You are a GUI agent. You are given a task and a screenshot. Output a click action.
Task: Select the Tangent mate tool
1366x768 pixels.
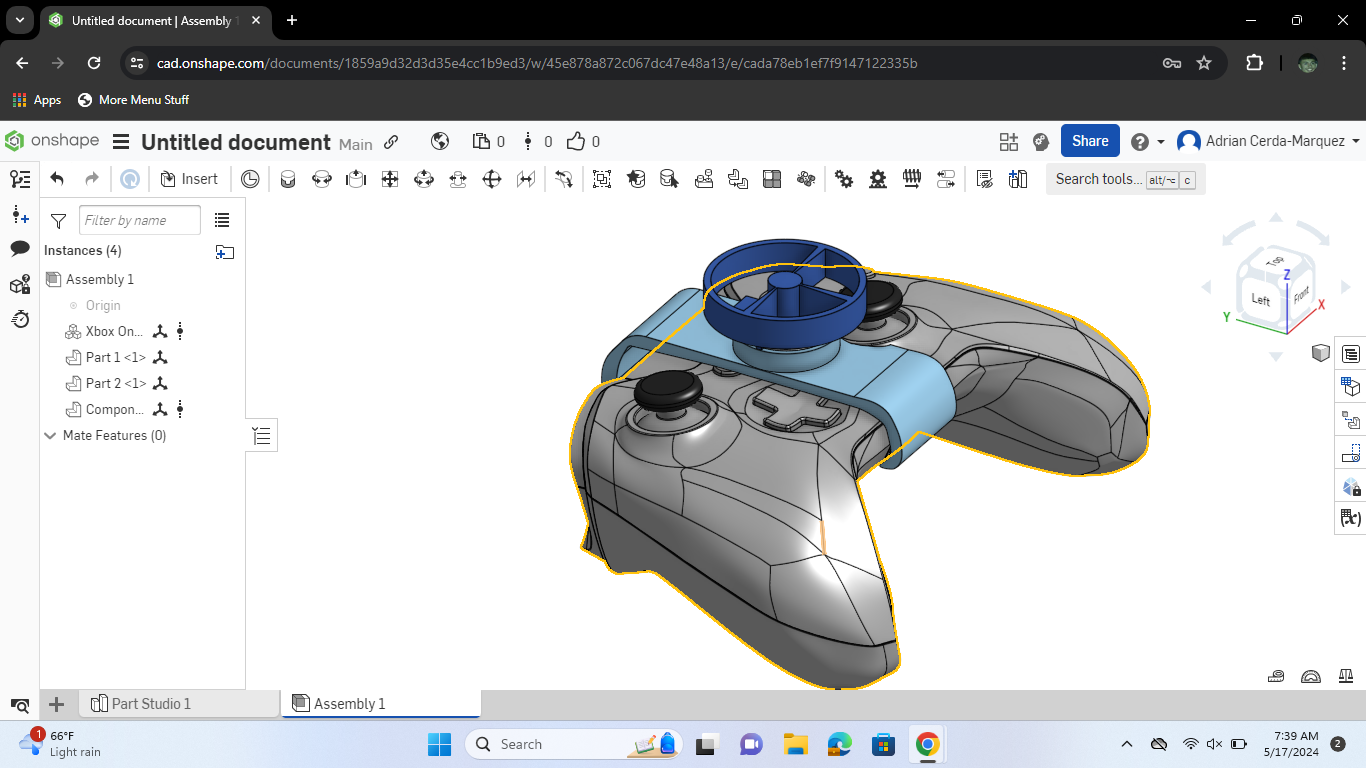[x=565, y=179]
